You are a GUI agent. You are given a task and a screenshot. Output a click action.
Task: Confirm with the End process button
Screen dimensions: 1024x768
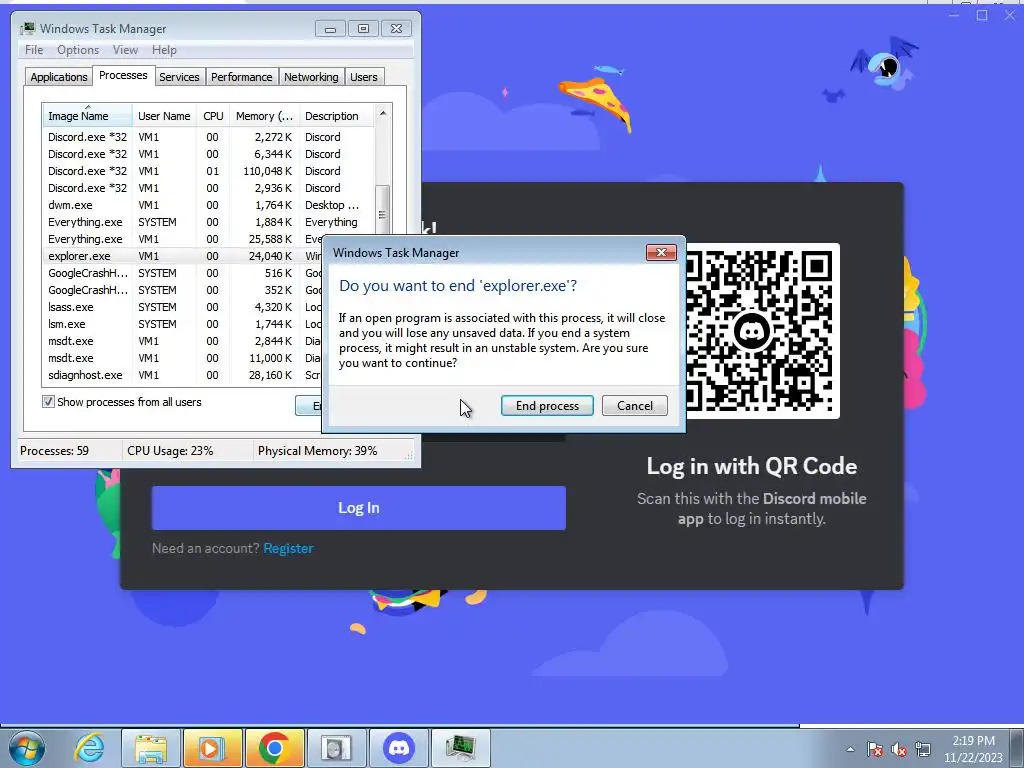(x=547, y=406)
